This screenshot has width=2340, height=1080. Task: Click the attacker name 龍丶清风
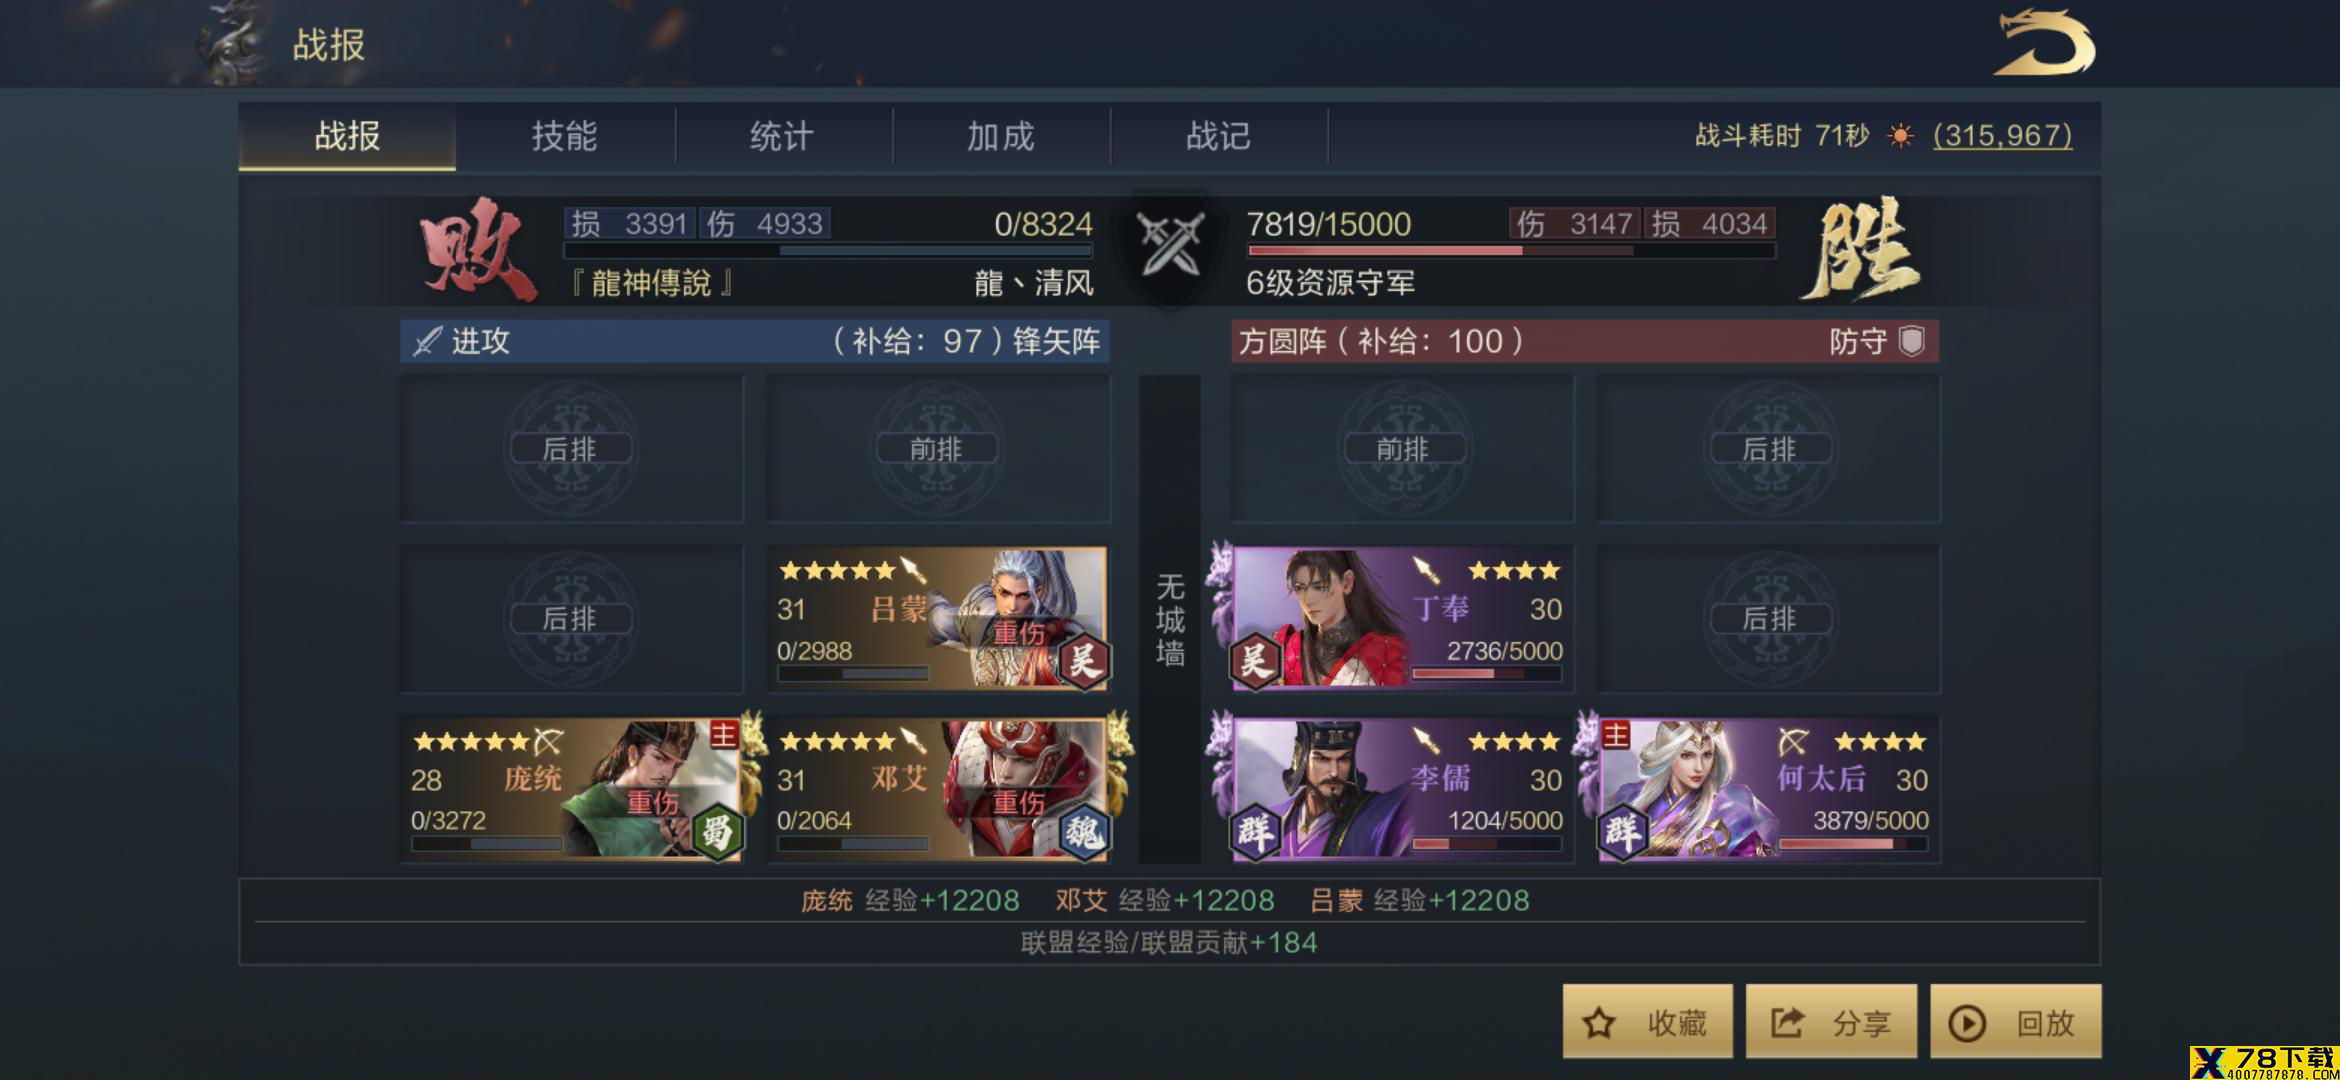(1034, 283)
